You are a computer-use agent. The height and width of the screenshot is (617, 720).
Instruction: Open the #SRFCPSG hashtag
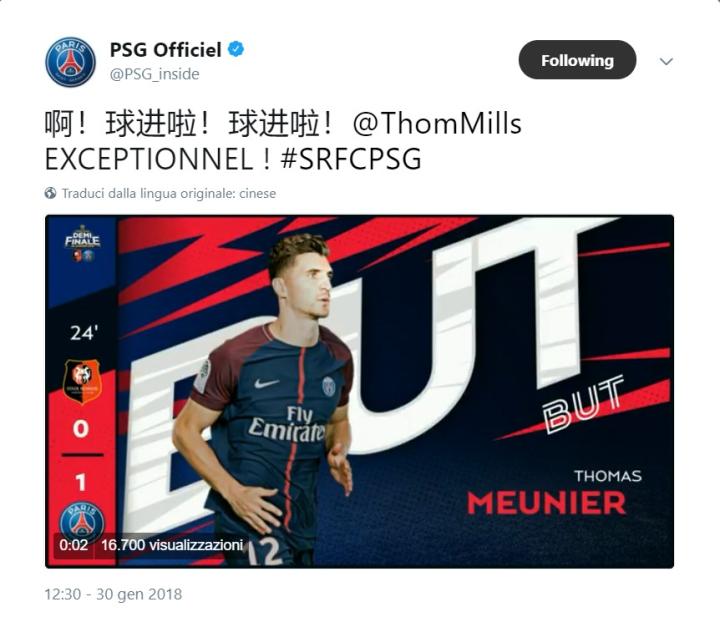pos(351,159)
